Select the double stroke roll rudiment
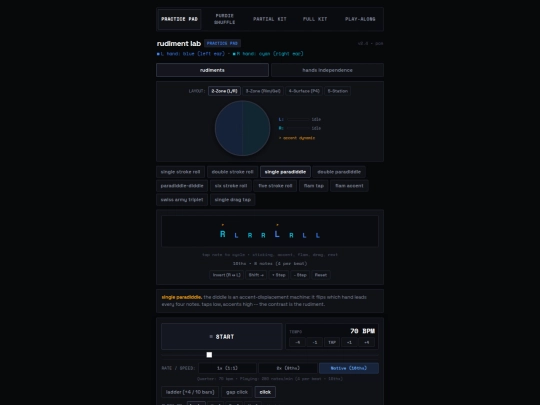Viewport: 540px width, 405px height. point(232,172)
